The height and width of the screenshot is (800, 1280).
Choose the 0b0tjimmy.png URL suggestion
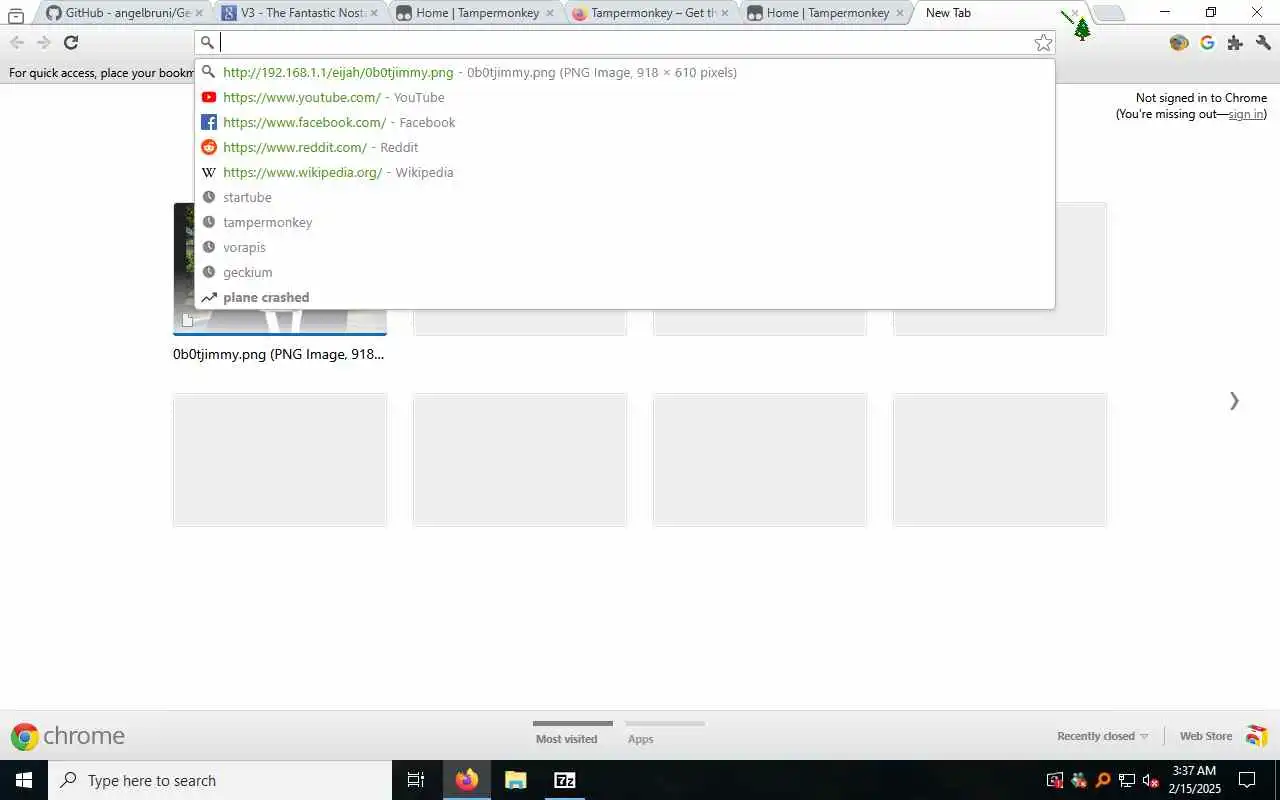[x=625, y=72]
